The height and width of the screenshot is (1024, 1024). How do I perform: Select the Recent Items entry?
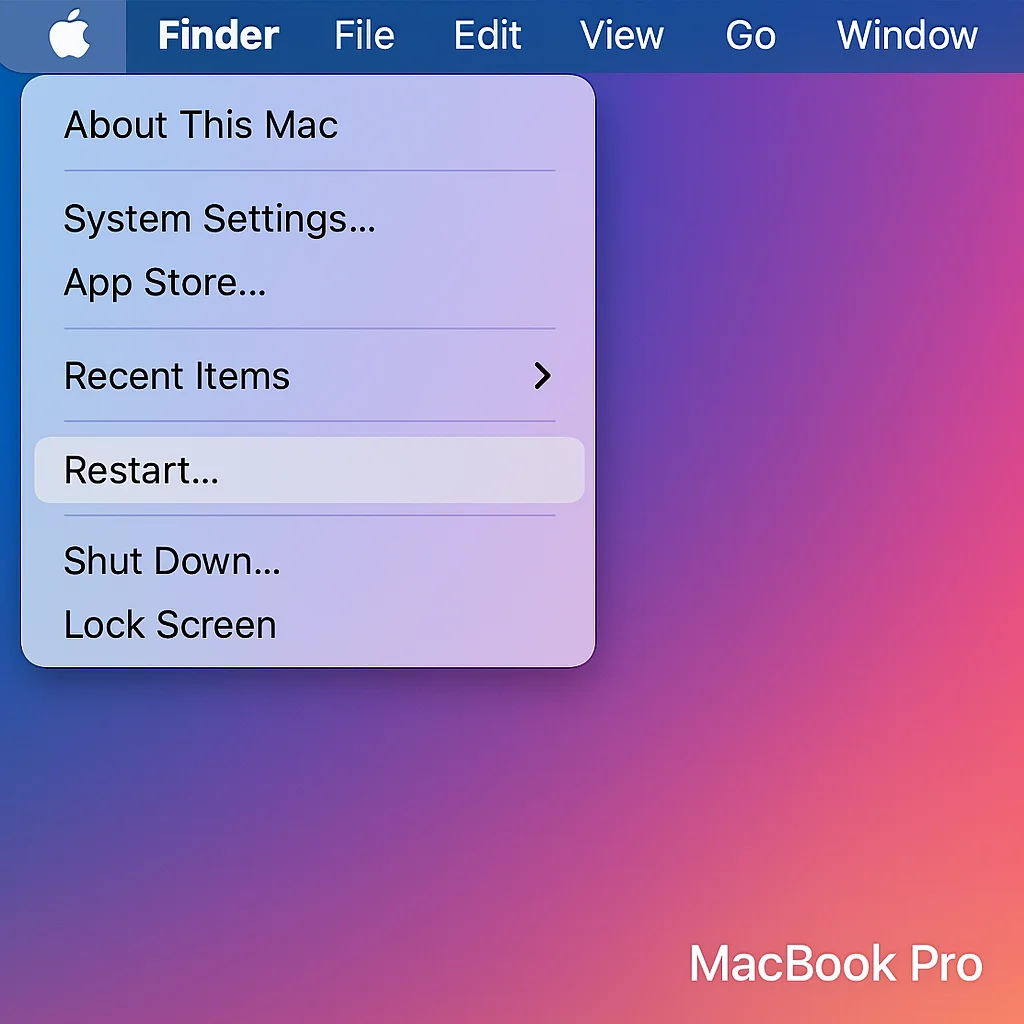[x=309, y=376]
